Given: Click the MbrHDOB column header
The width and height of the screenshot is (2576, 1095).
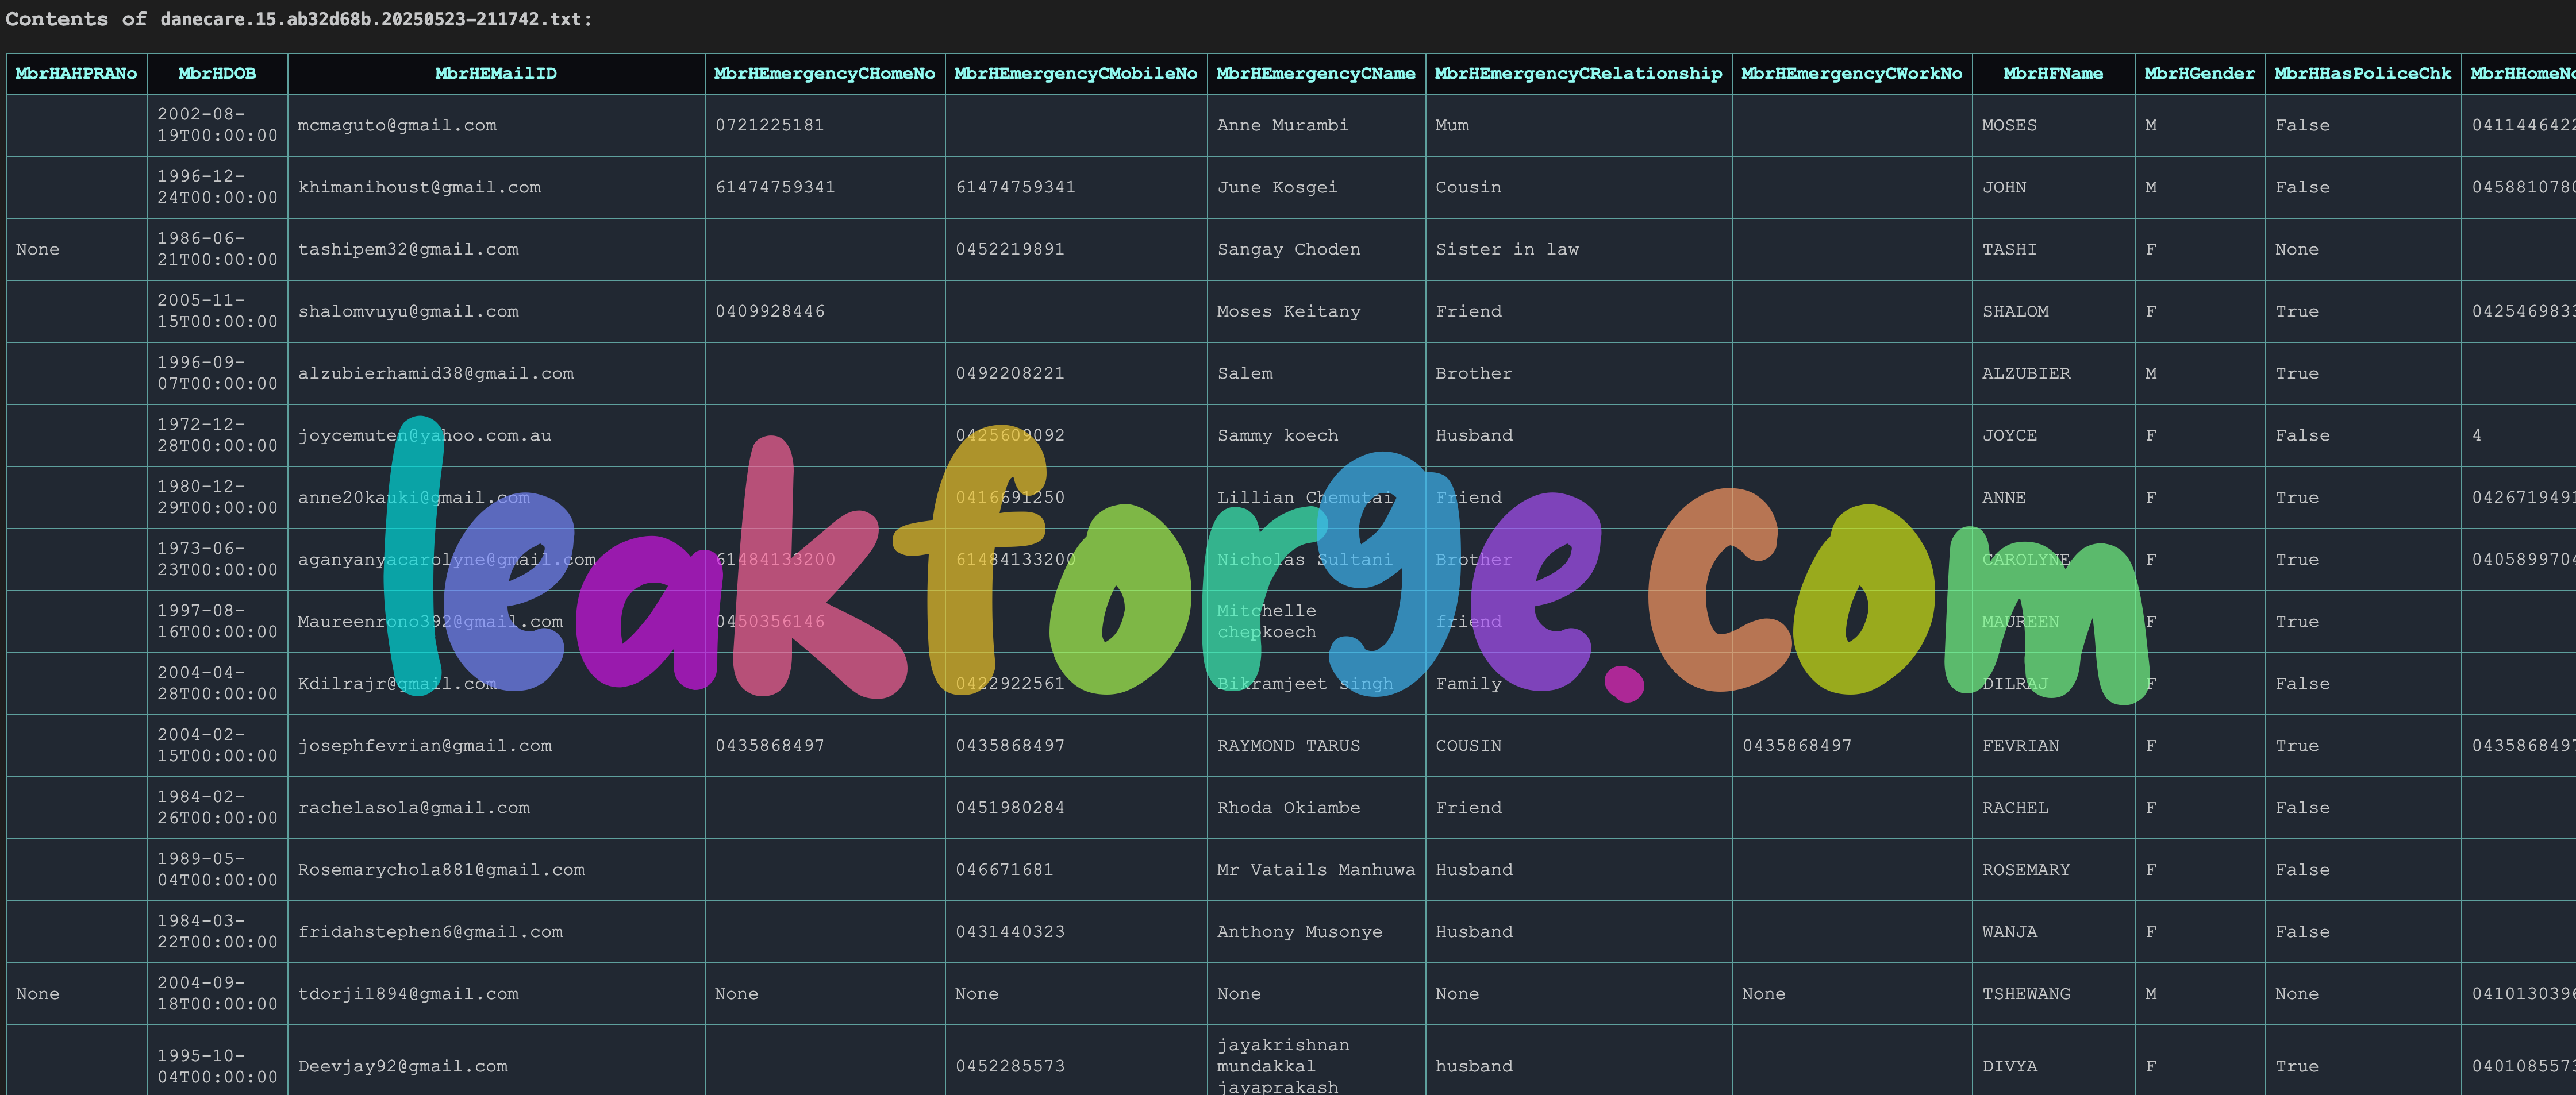Looking at the screenshot, I should (217, 74).
